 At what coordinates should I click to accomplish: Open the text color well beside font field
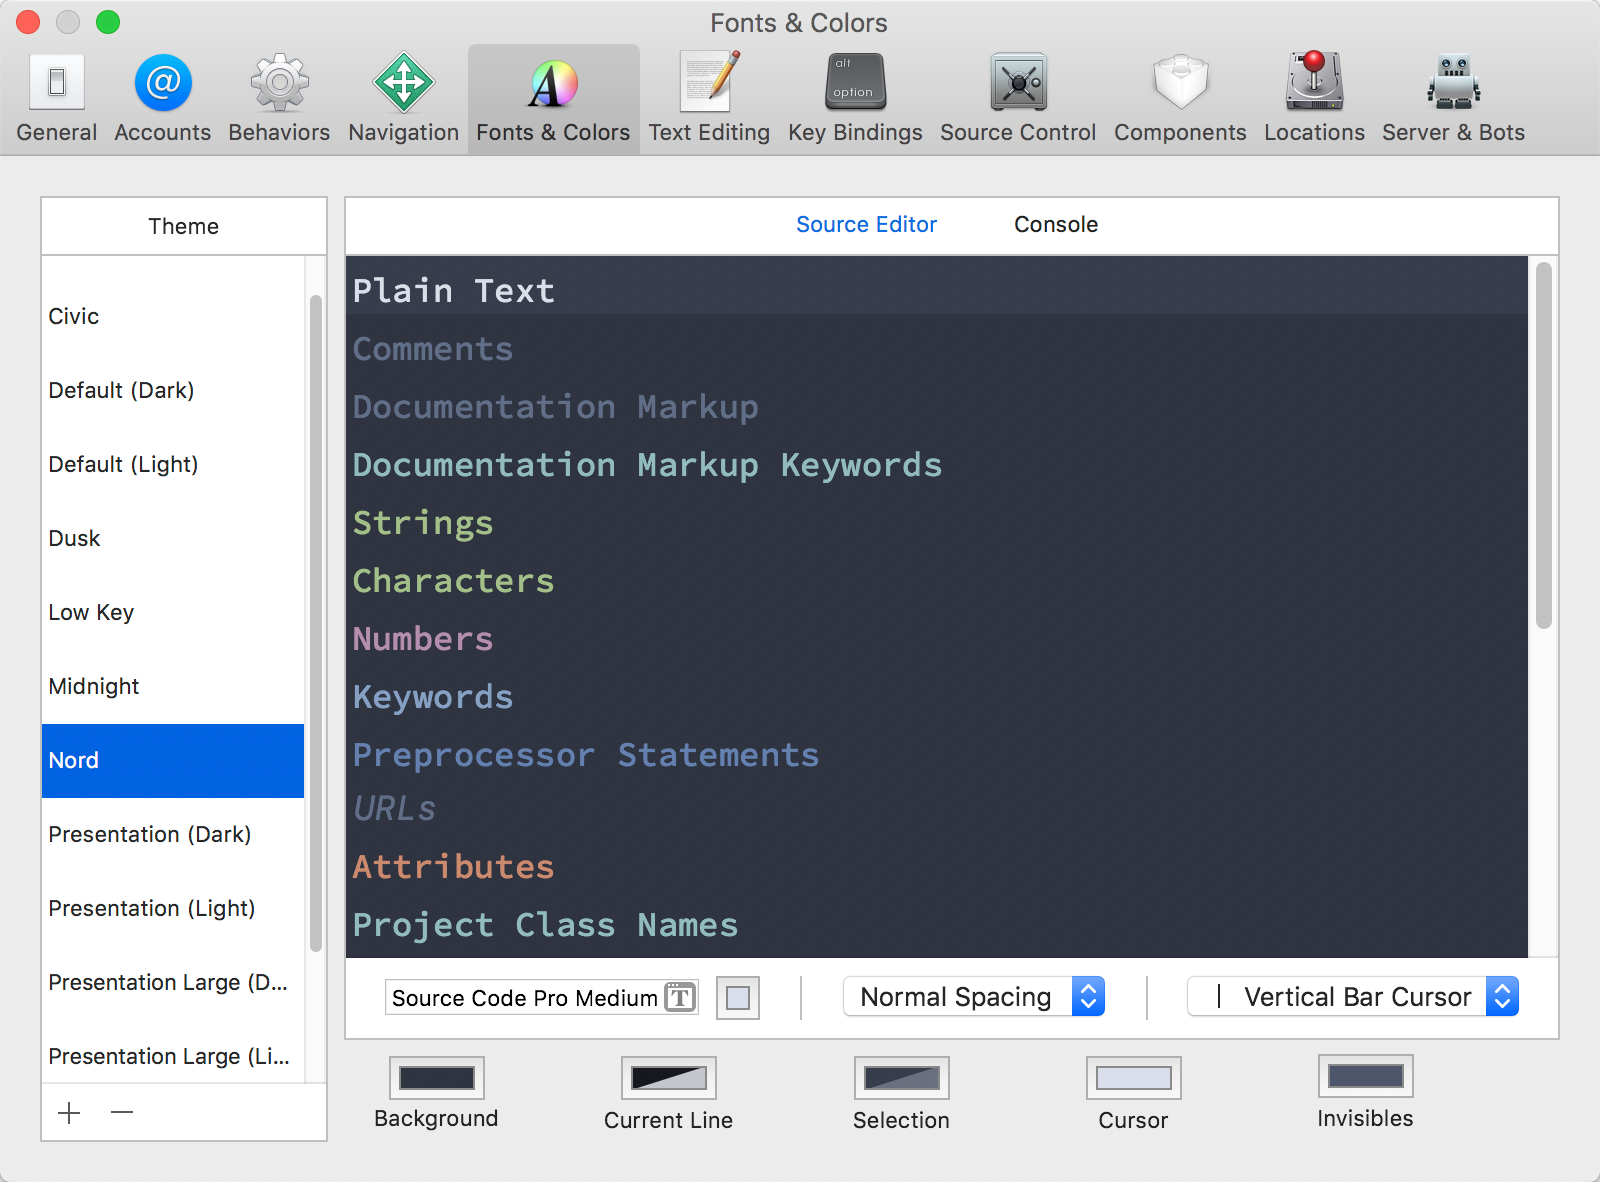click(x=738, y=997)
